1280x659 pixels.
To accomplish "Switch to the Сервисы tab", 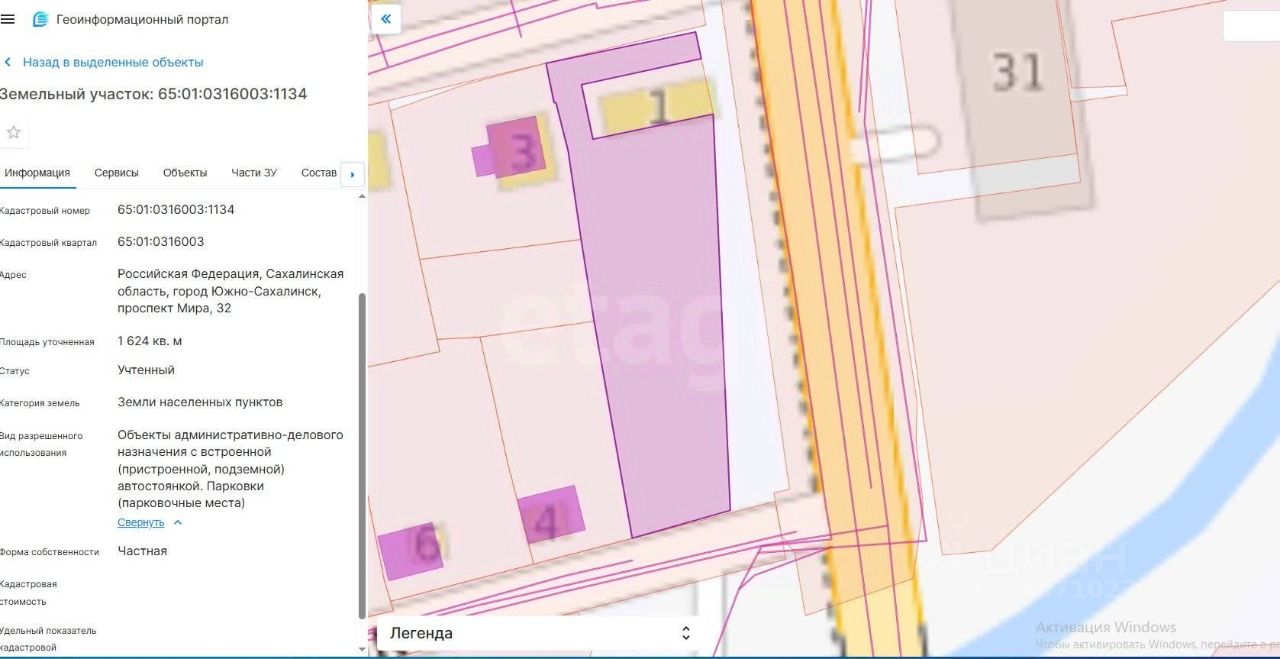I will tap(116, 173).
